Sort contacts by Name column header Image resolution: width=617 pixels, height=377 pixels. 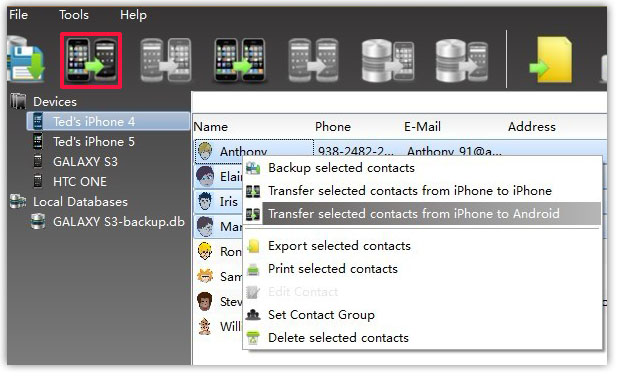click(x=211, y=127)
